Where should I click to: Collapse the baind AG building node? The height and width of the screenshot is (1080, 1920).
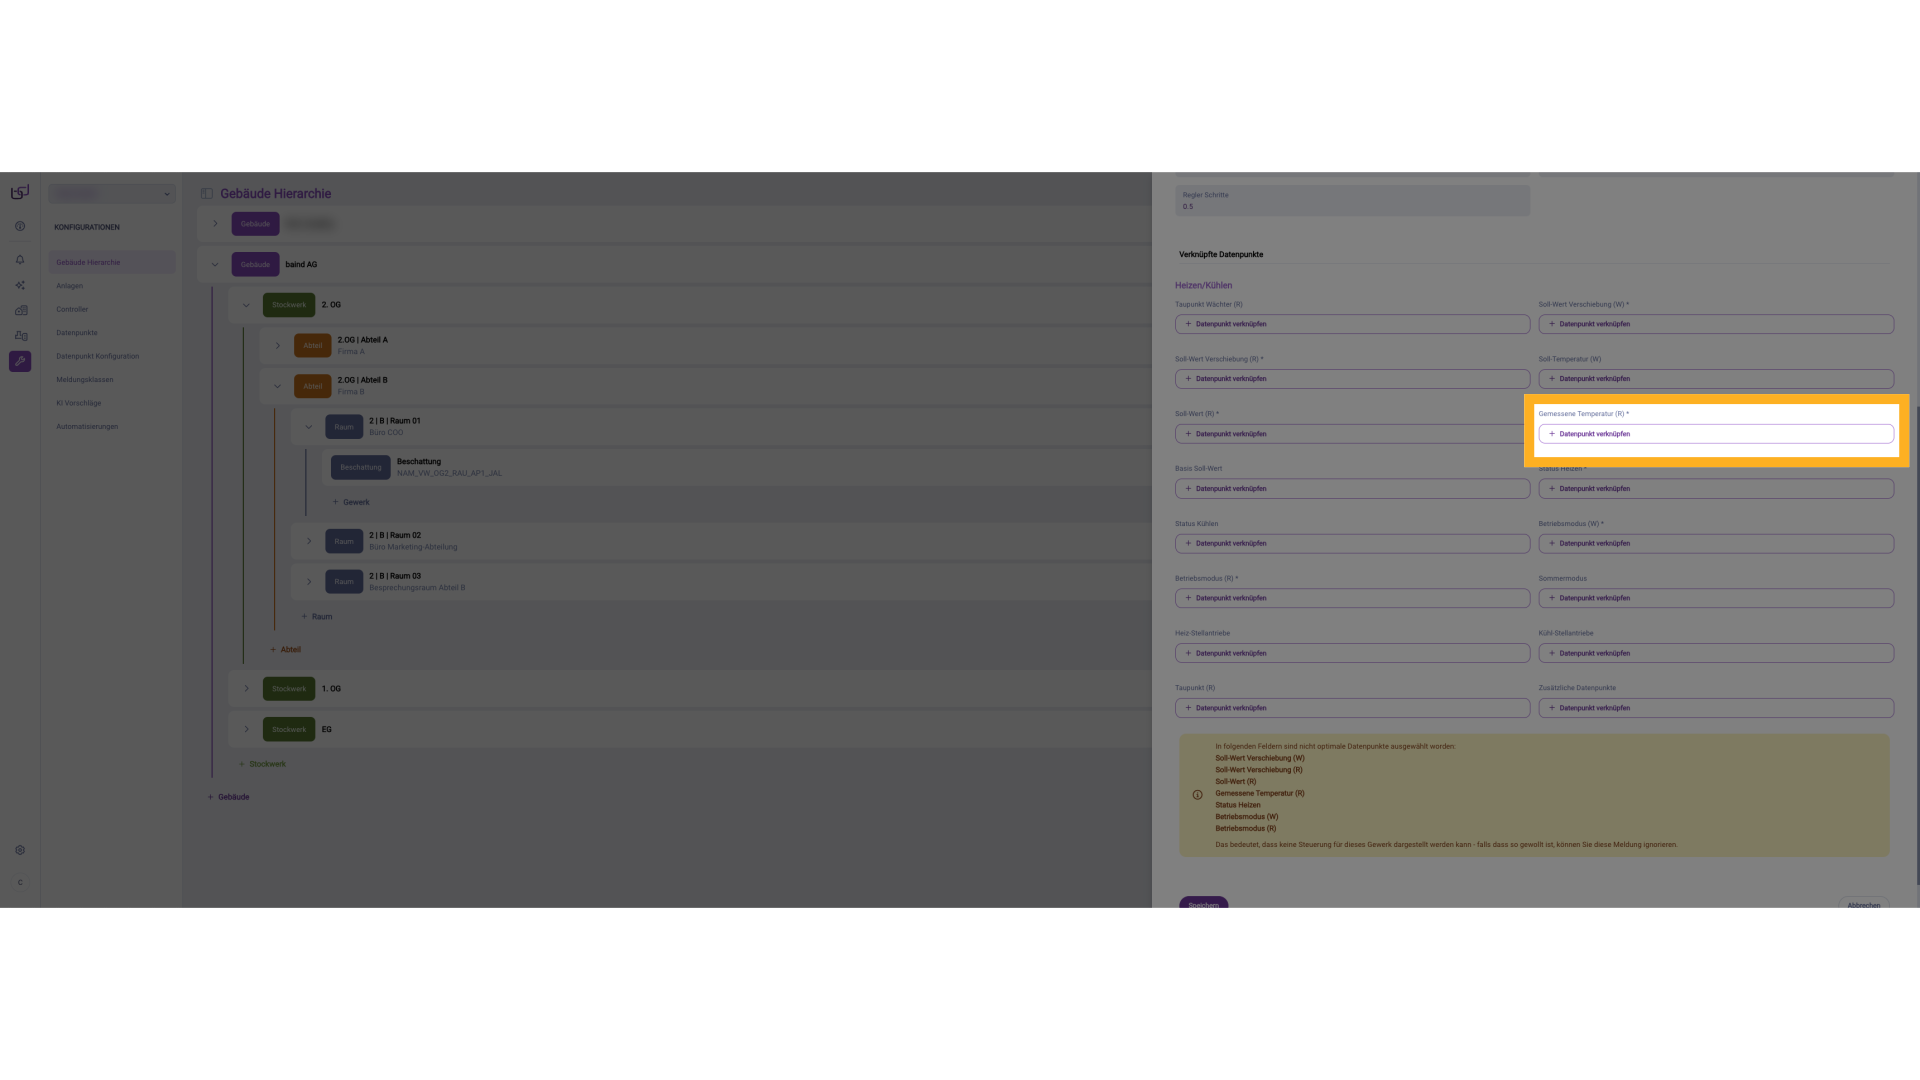(x=215, y=265)
